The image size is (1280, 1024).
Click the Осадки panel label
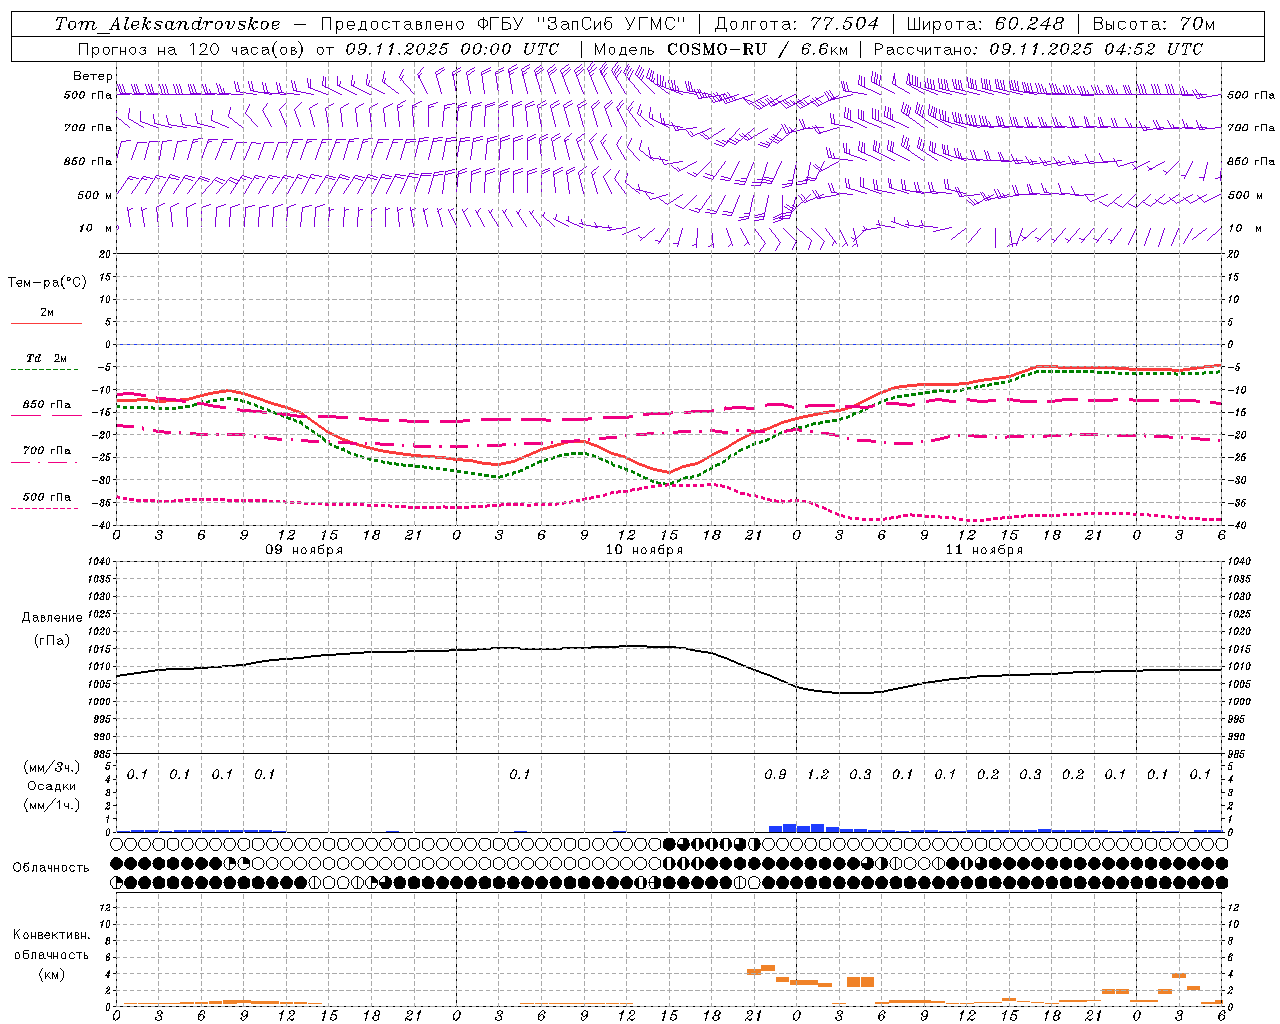(52, 786)
